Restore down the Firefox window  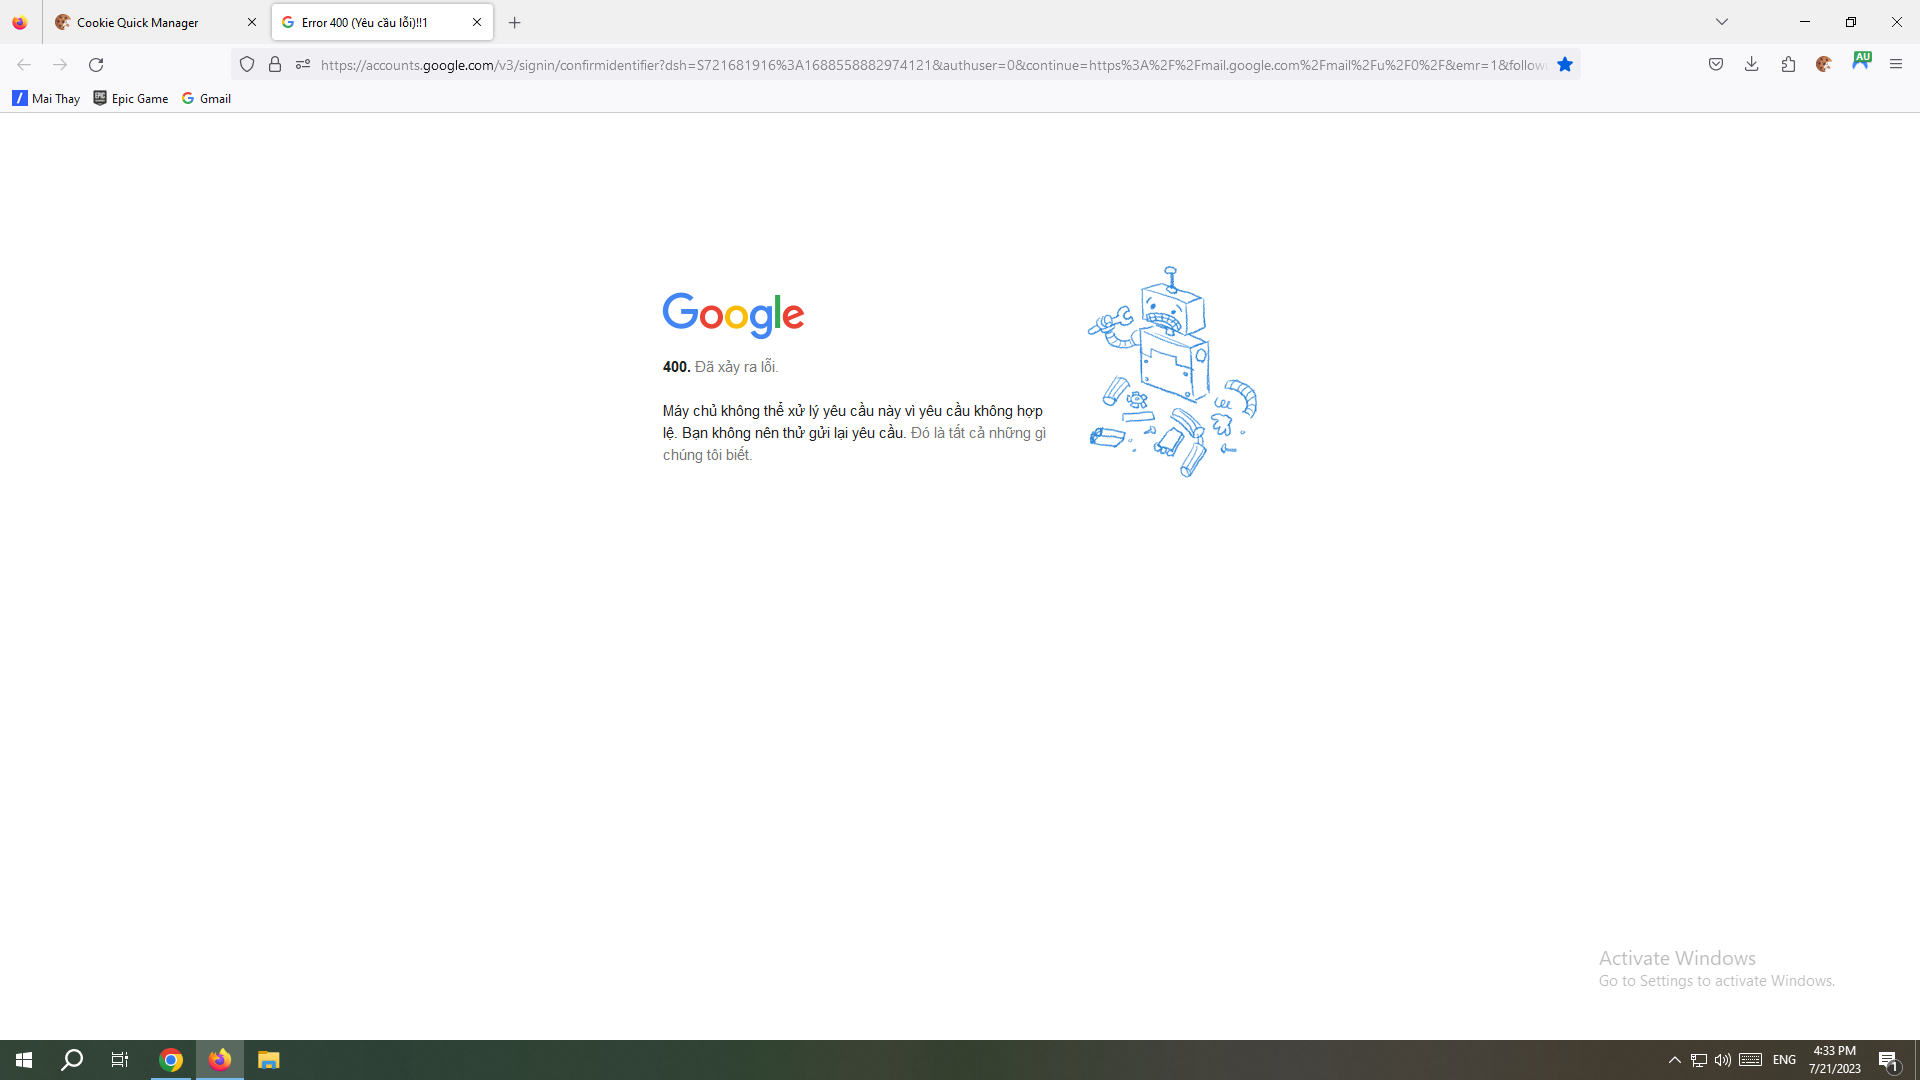tap(1851, 22)
